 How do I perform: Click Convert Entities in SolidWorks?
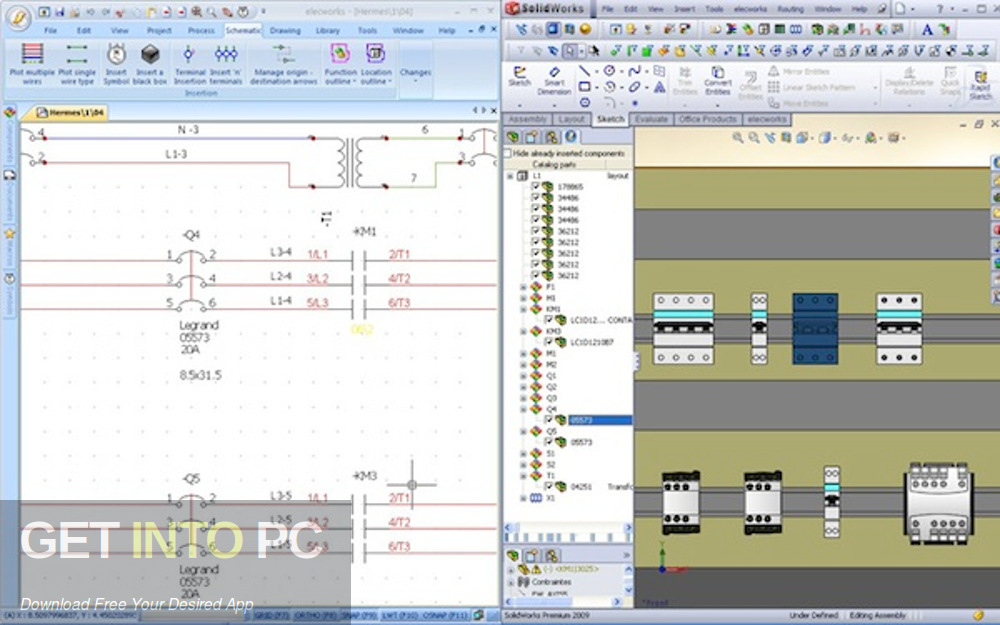(x=717, y=80)
